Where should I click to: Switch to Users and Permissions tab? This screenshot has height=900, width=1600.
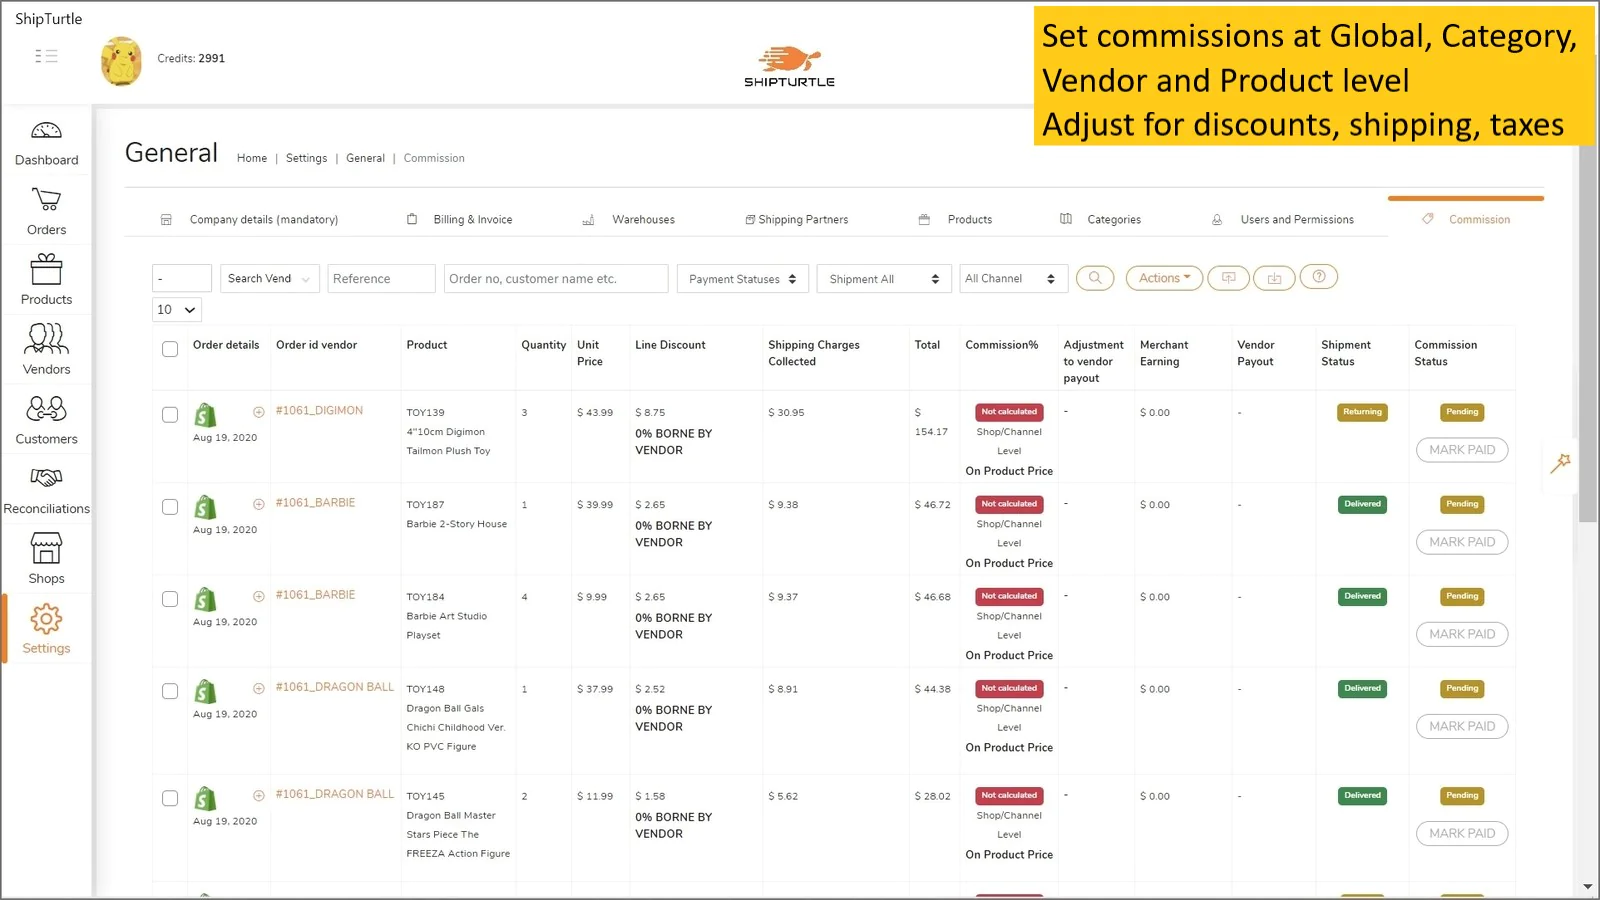point(1283,219)
